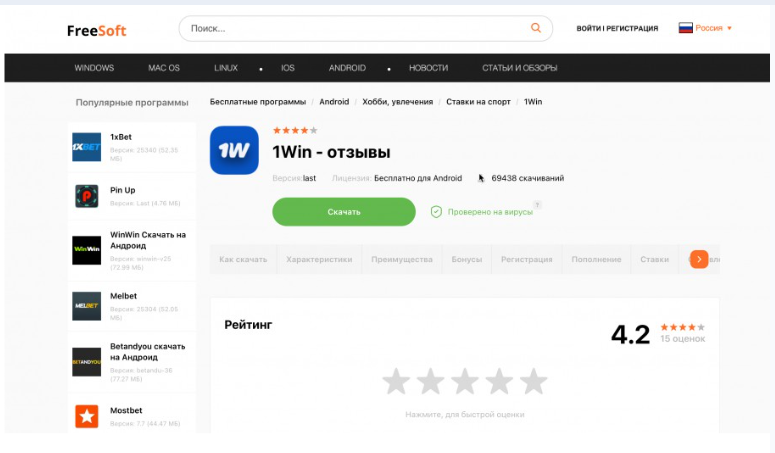Switch to Бонусы tab
This screenshot has height=453, width=775.
(x=467, y=259)
